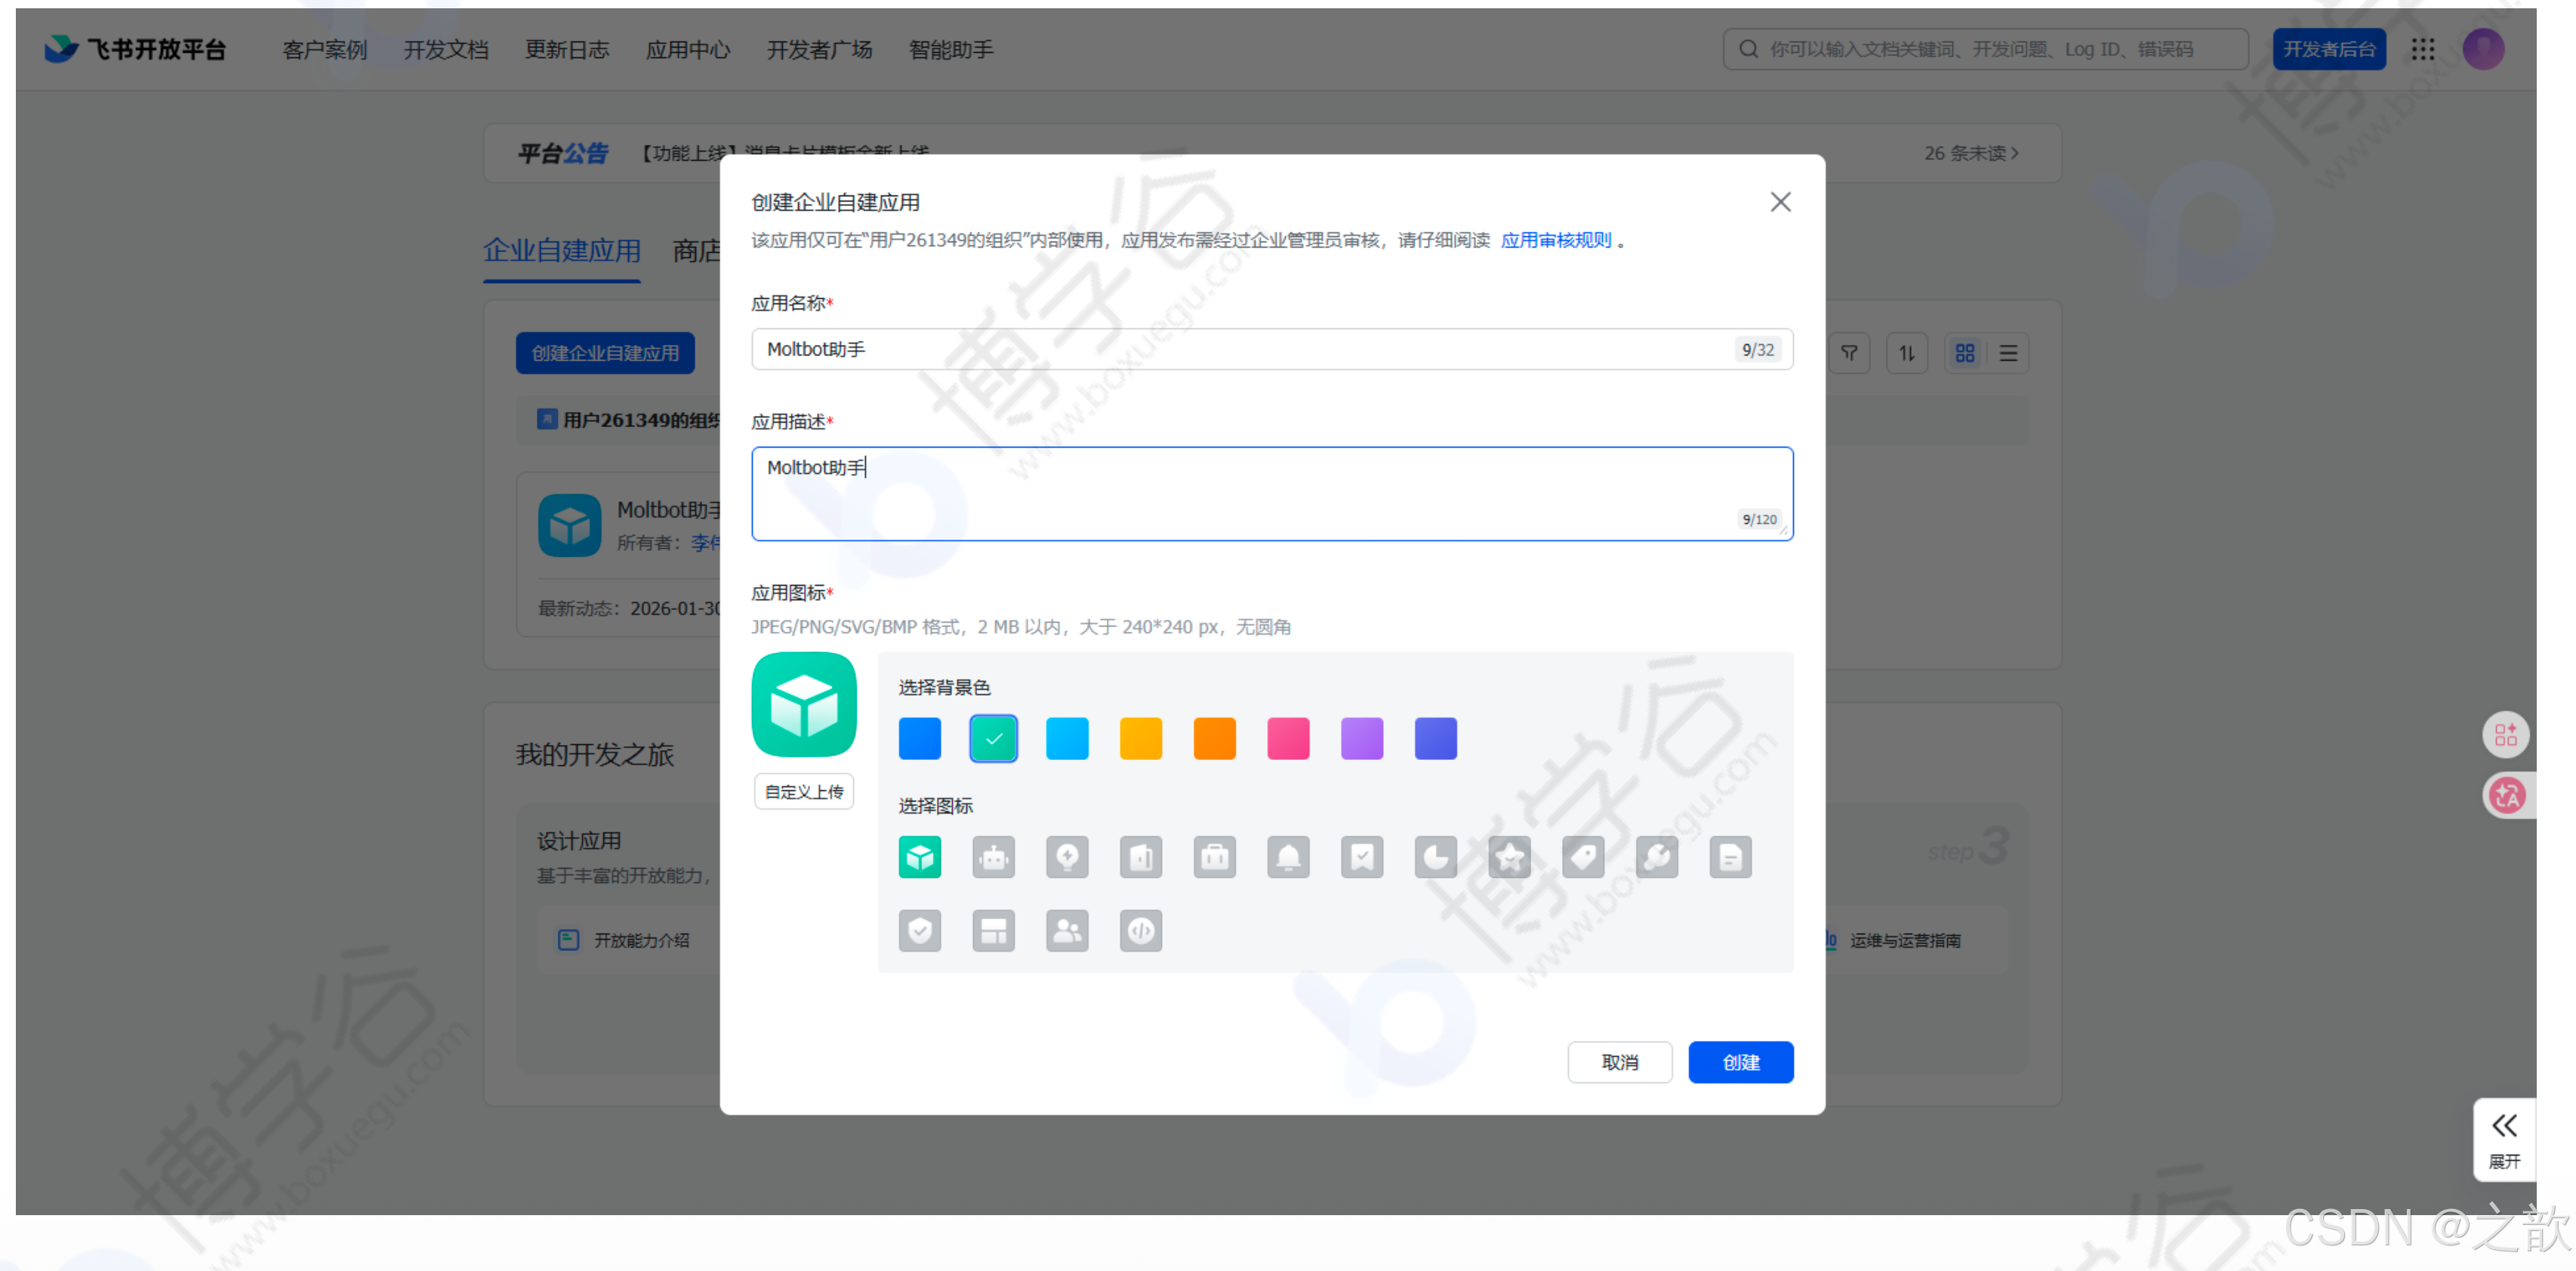Screen dimensions: 2576x1271
Task: Pick the briefcase app icon
Action: [1214, 857]
